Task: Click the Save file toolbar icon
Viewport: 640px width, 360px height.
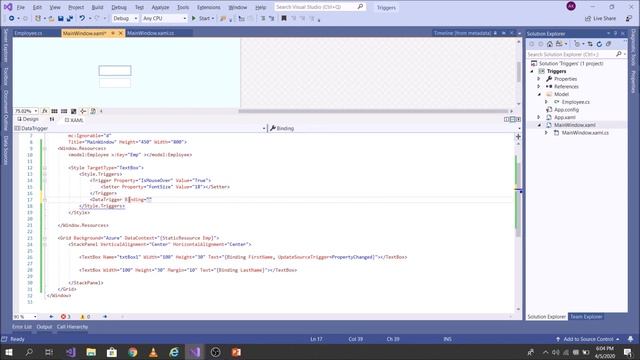Action: tap(60, 18)
